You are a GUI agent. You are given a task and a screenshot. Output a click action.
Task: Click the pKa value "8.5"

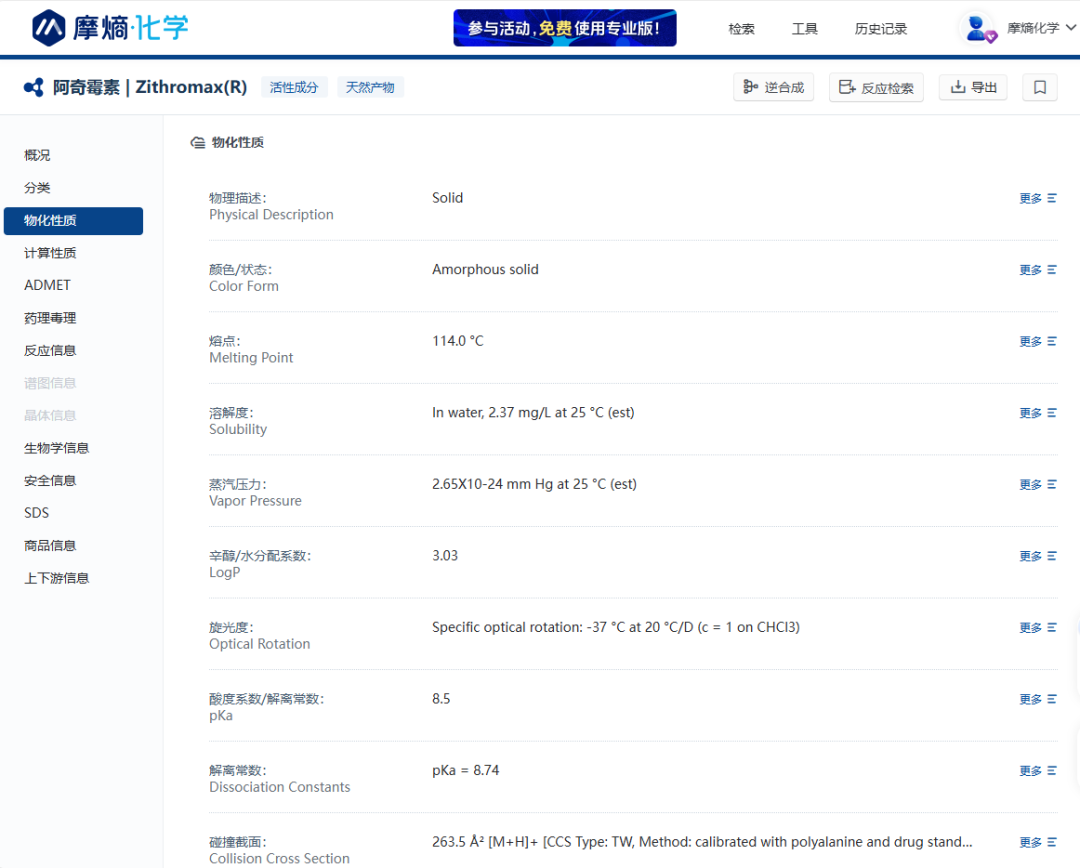441,699
